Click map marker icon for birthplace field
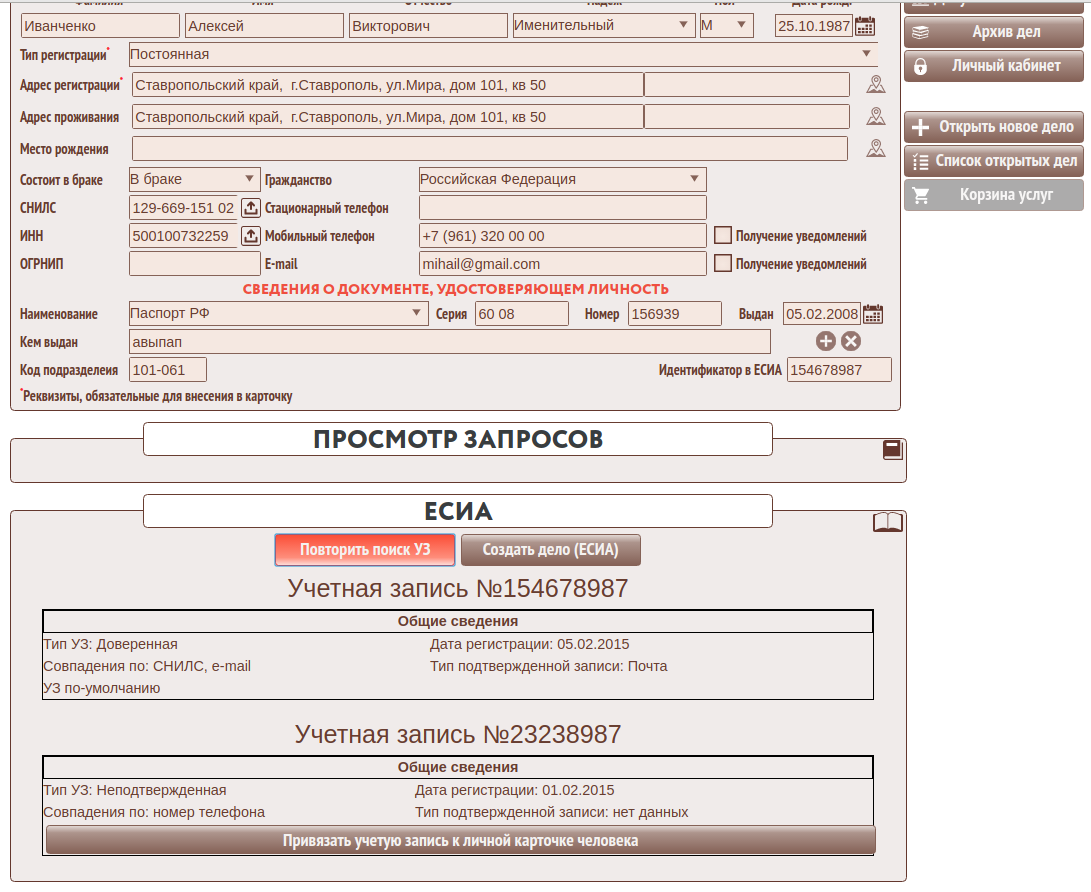The height and width of the screenshot is (892, 1091). [876, 149]
